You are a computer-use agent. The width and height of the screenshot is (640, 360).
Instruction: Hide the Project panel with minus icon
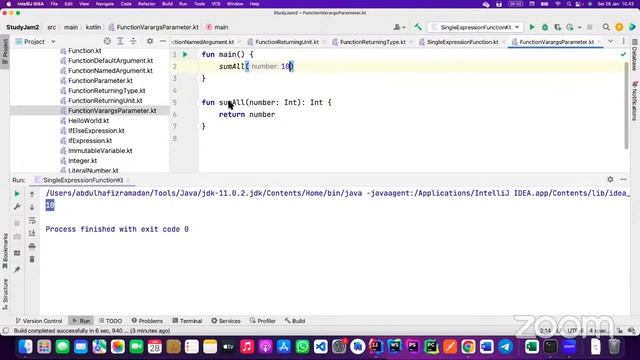coord(163,42)
